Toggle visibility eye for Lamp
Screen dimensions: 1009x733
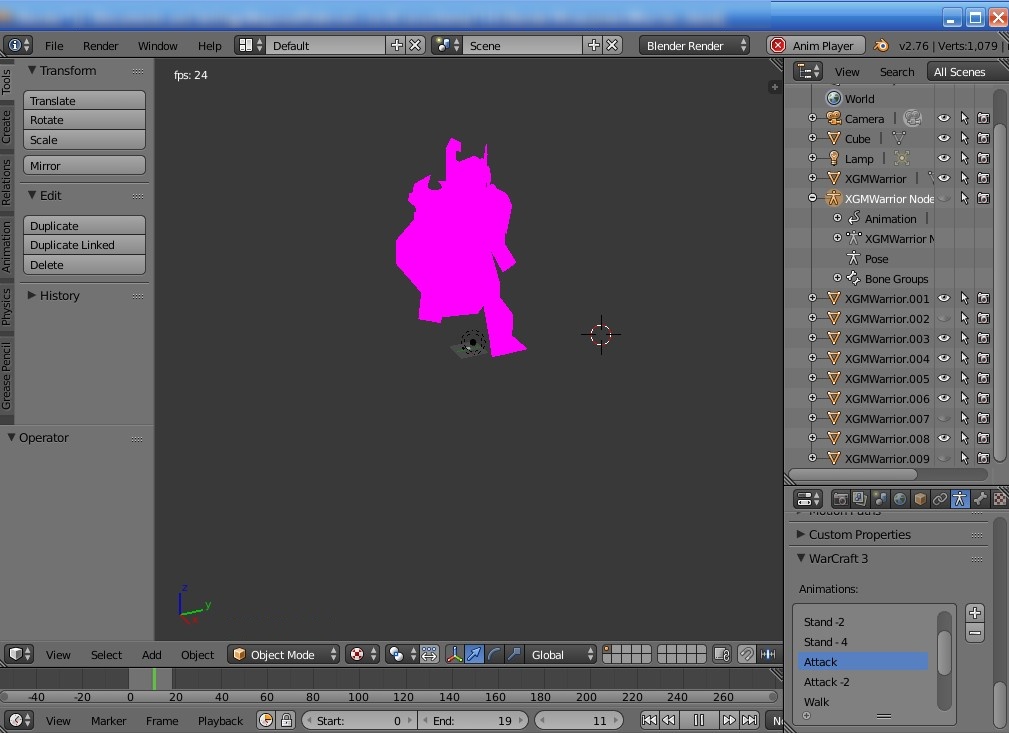pos(943,158)
